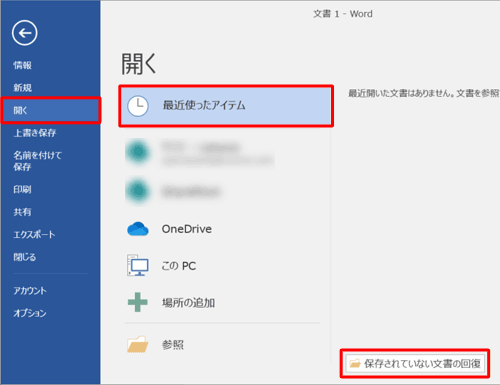Click 保存されていない文書の回復 button
The image size is (500, 385).
tap(415, 363)
